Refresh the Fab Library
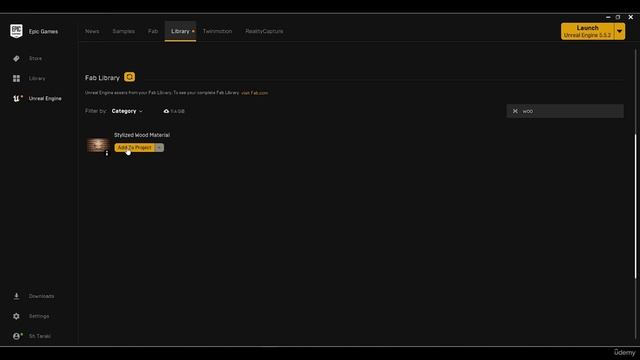 (129, 77)
